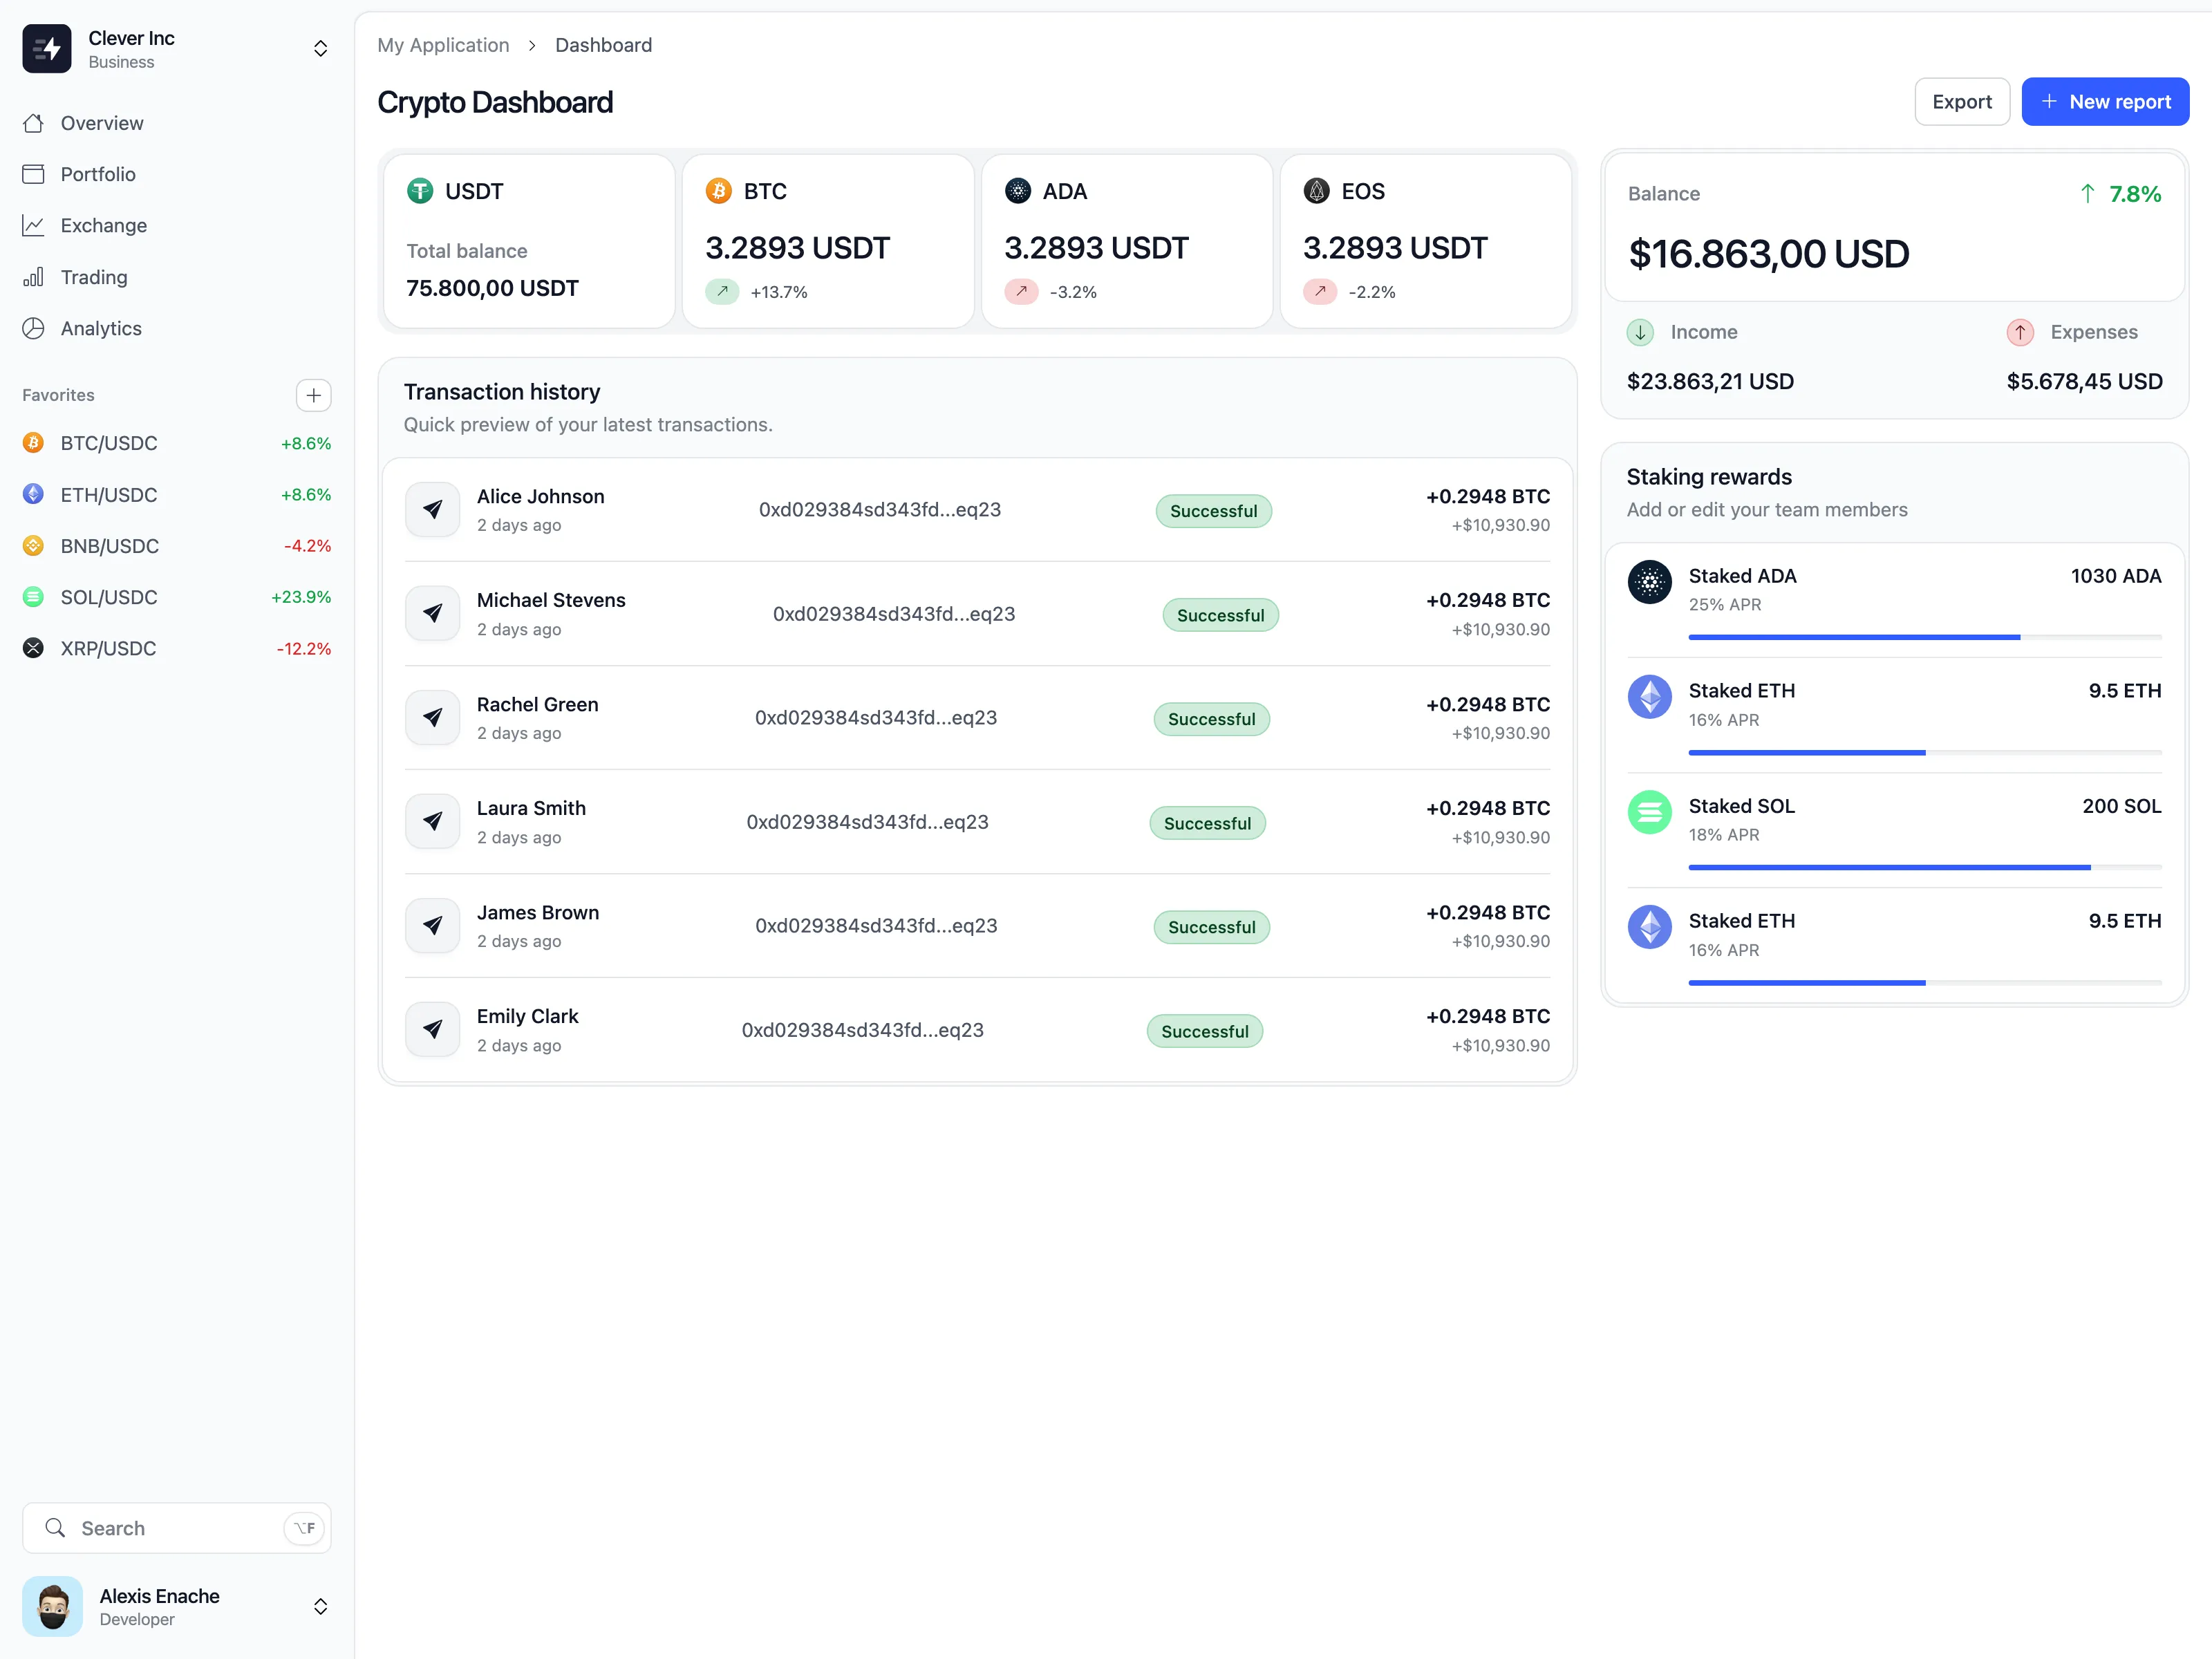Image resolution: width=2212 pixels, height=1659 pixels.
Task: Click Alice Johnson's send arrow icon
Action: tap(432, 510)
